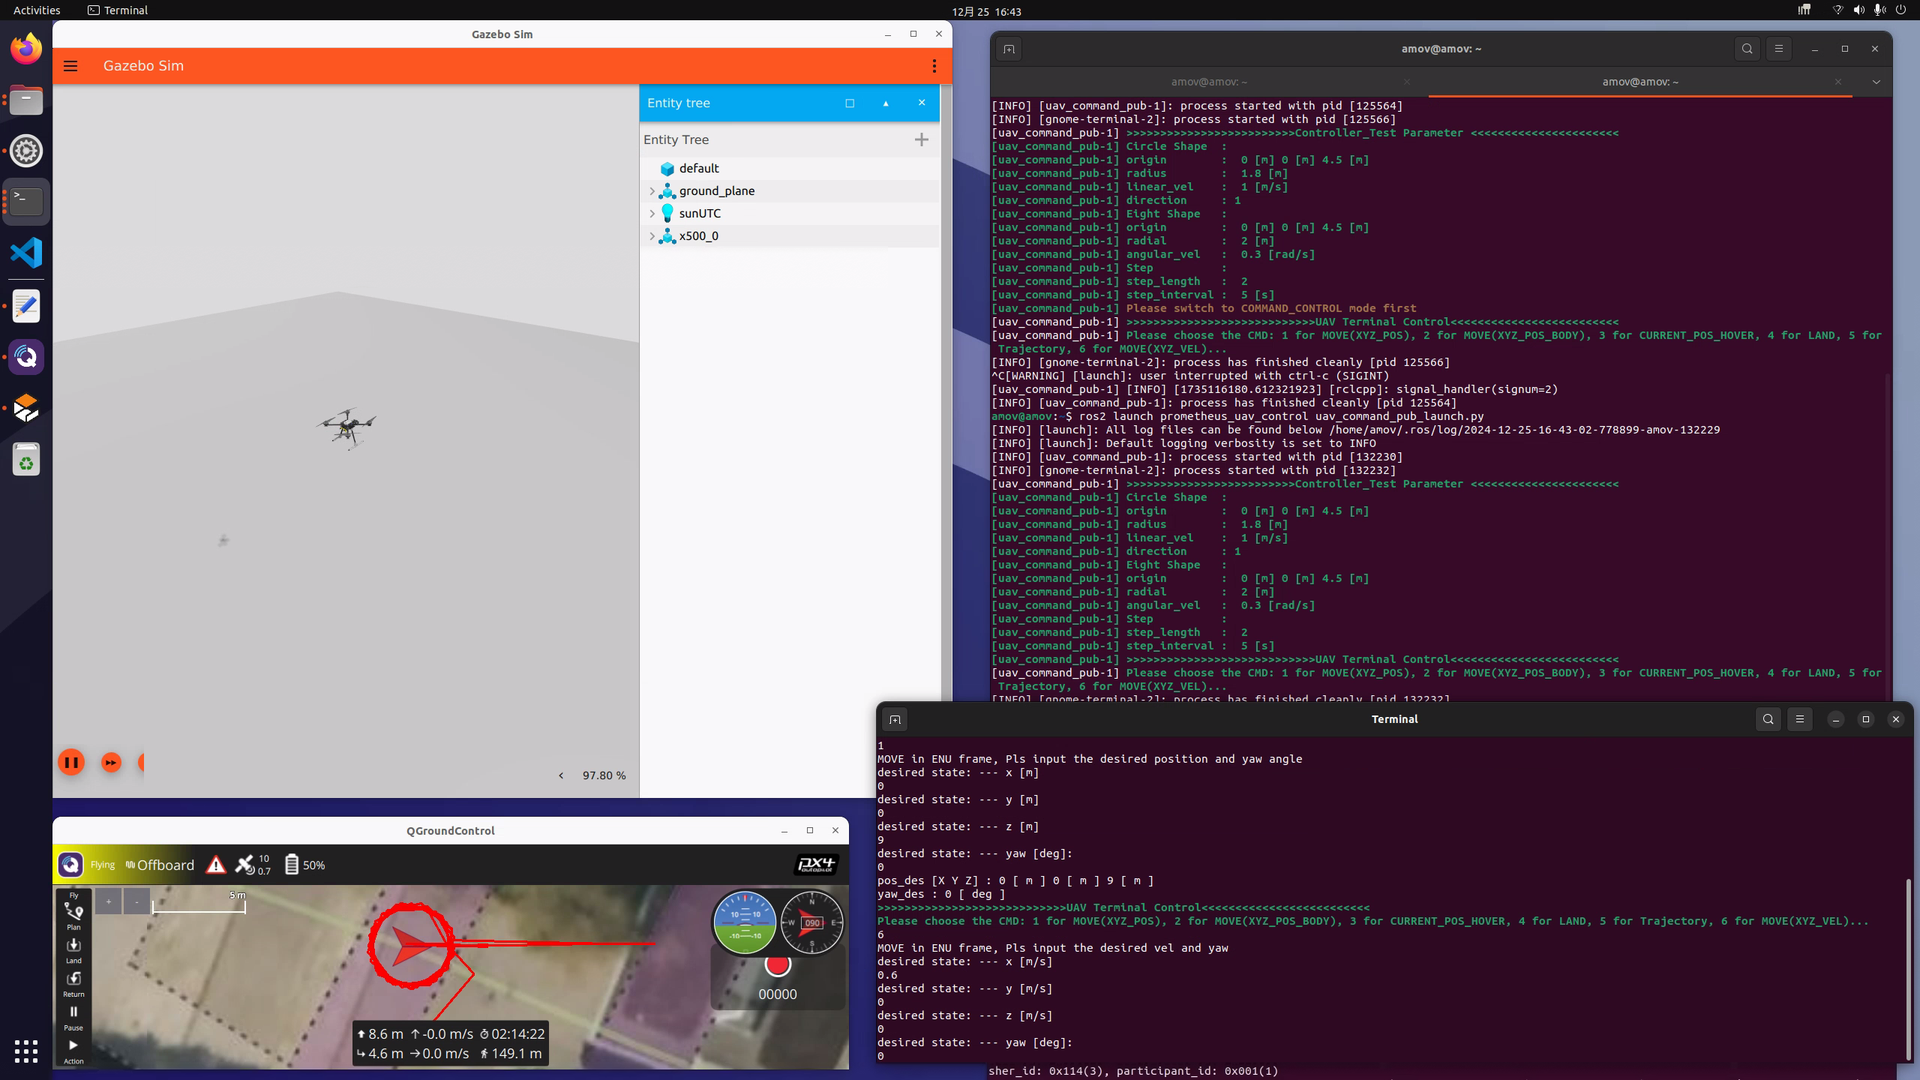
Task: Select the ground_plane model row
Action: pos(790,191)
